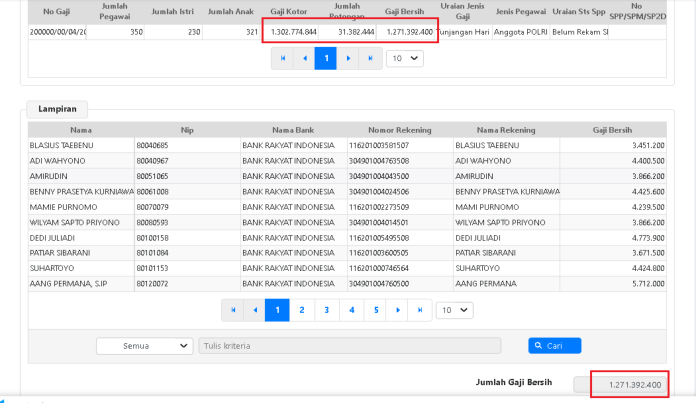Select page 5 in Lampiran paginator
Image resolution: width=696 pixels, height=403 pixels.
(x=376, y=310)
